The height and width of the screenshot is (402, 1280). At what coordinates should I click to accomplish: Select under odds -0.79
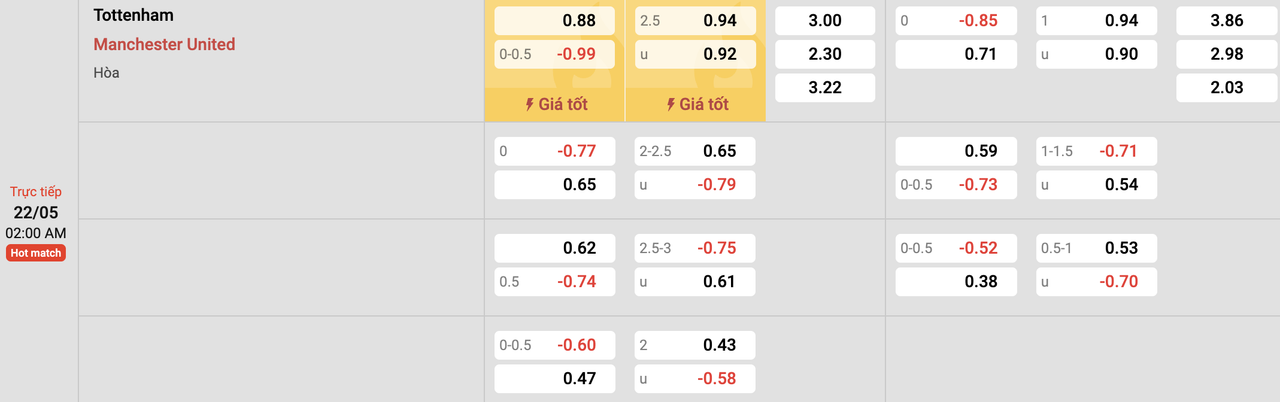point(695,184)
